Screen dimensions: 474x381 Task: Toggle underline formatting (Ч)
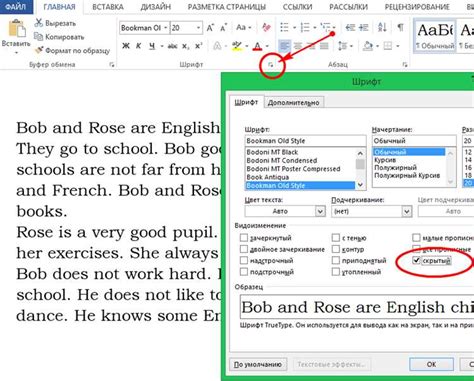(152, 46)
